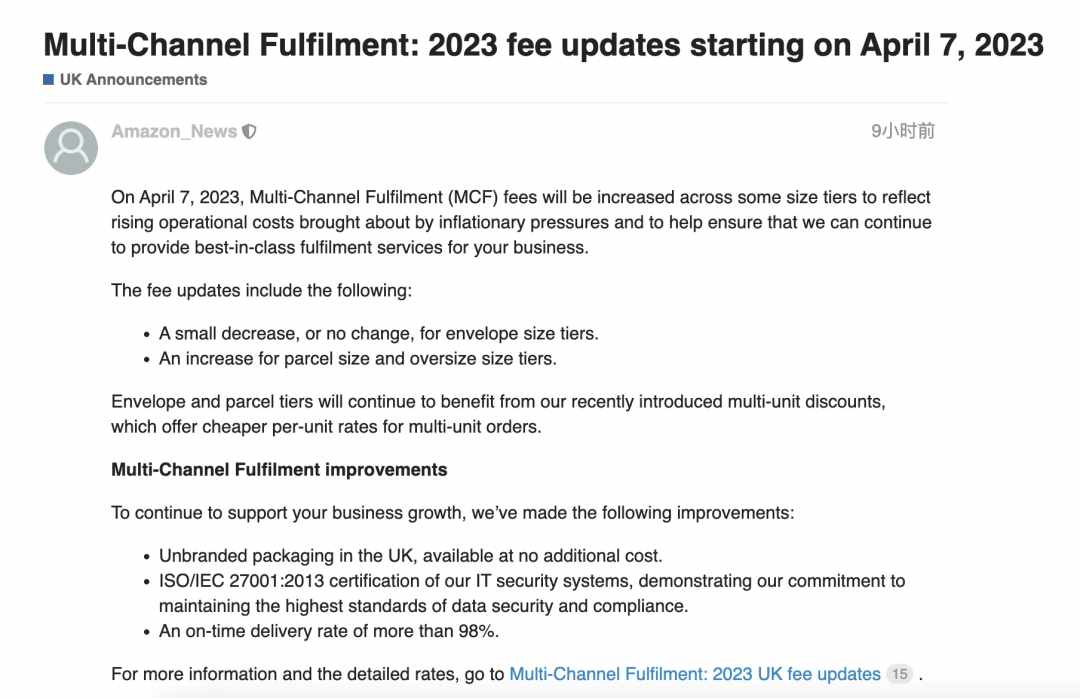Click the 15 click-count badge after the link

[x=900, y=674]
